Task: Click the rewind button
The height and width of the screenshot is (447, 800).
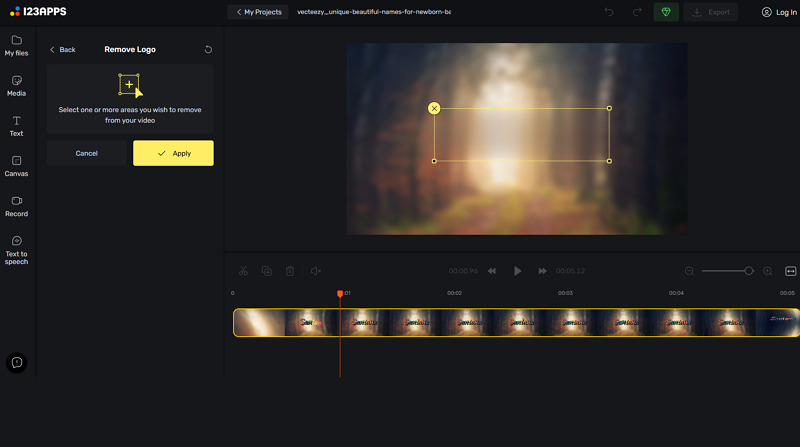Action: coord(492,271)
